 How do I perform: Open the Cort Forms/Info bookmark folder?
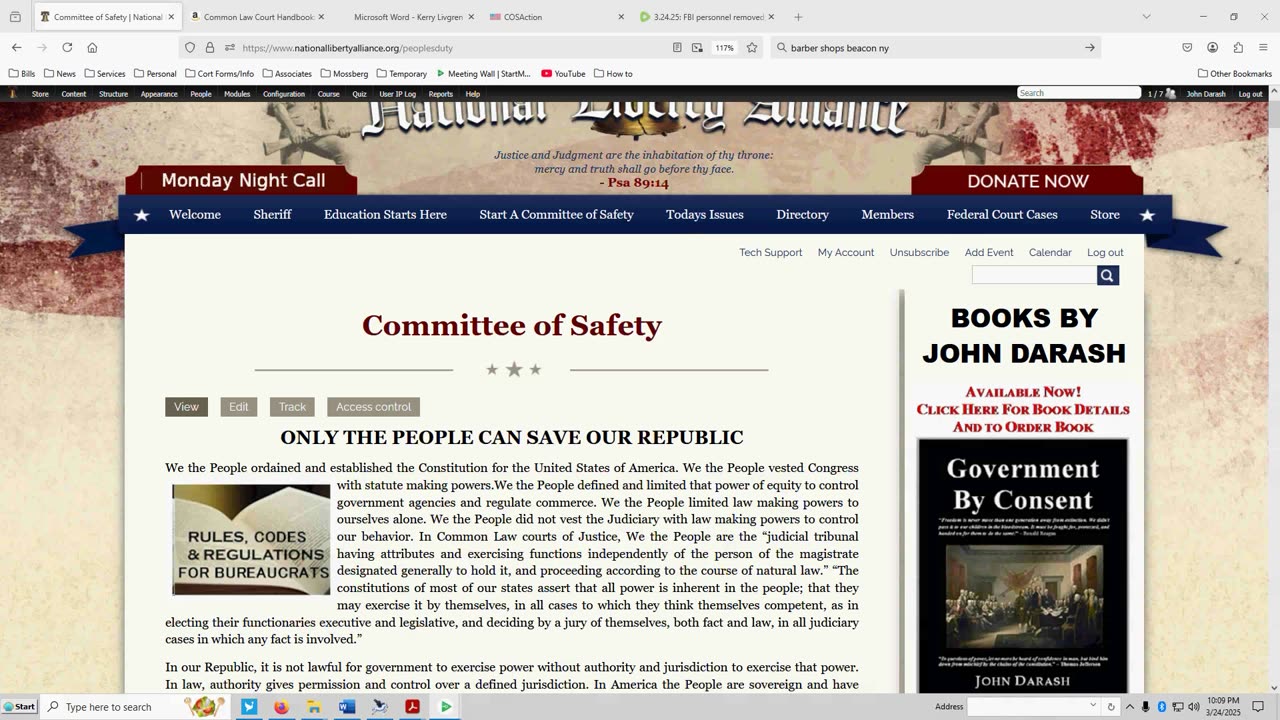[x=219, y=74]
